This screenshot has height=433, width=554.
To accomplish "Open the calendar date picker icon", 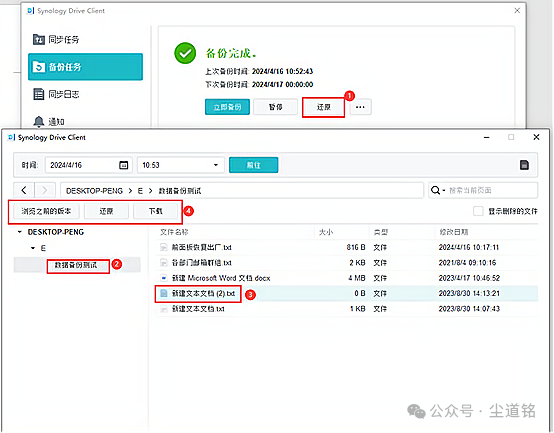I will [124, 165].
